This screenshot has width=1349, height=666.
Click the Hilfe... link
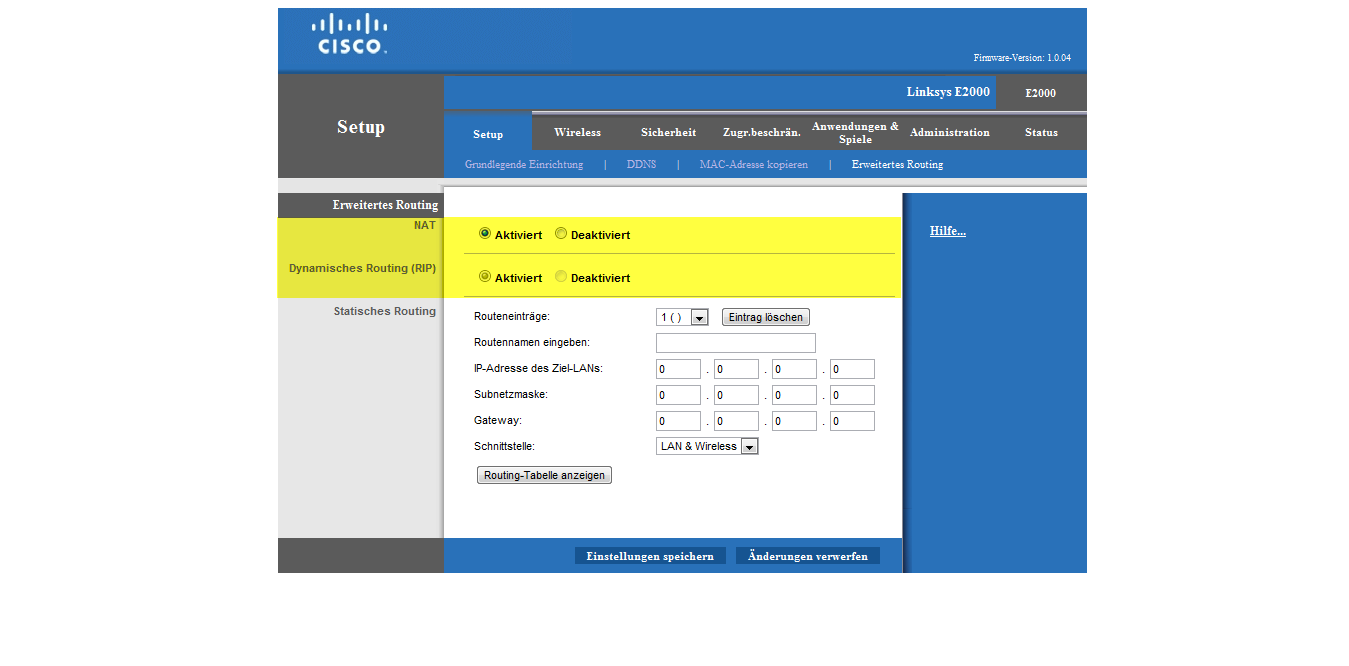[x=947, y=231]
